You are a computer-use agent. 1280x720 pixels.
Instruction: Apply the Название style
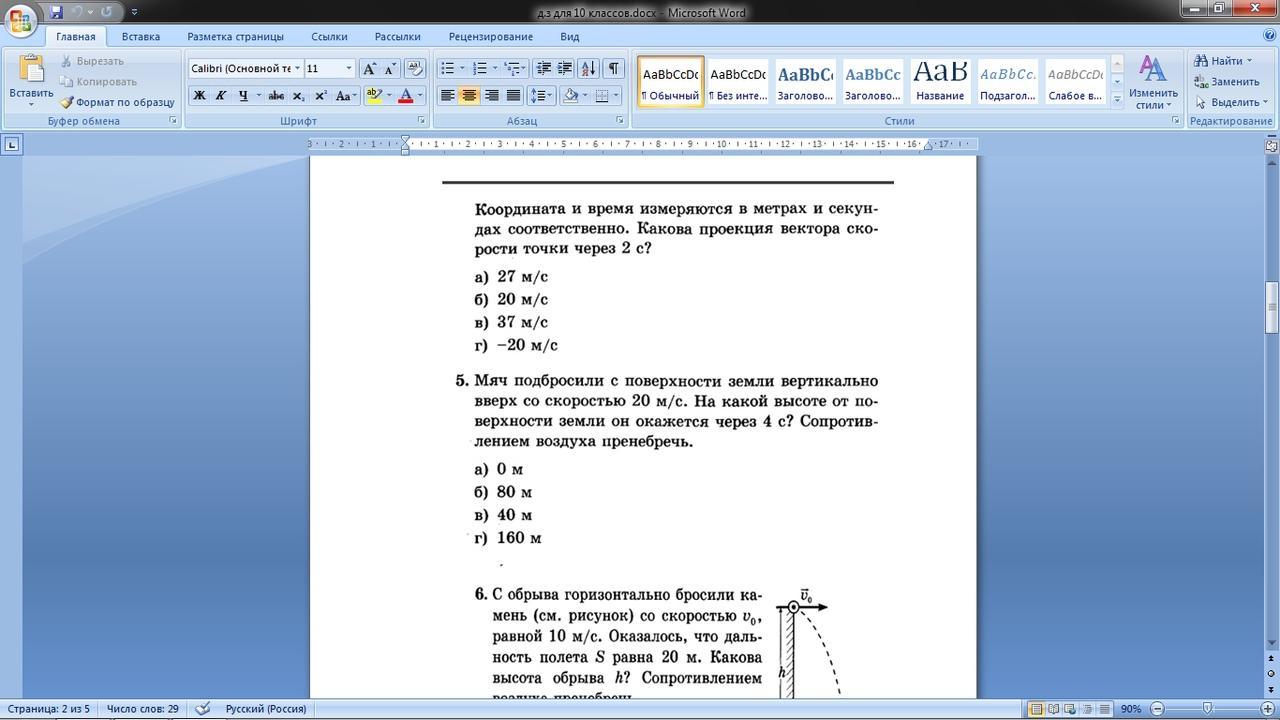click(940, 82)
